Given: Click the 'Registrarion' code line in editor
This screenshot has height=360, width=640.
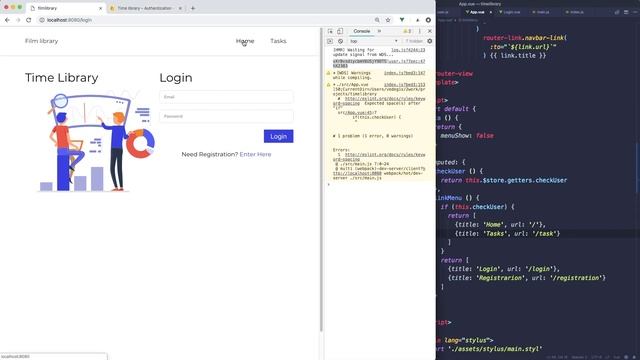Looking at the screenshot, I should (527, 278).
